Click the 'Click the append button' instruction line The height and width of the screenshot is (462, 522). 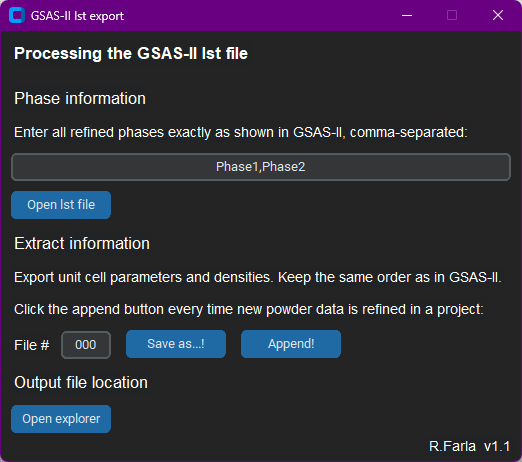point(249,309)
